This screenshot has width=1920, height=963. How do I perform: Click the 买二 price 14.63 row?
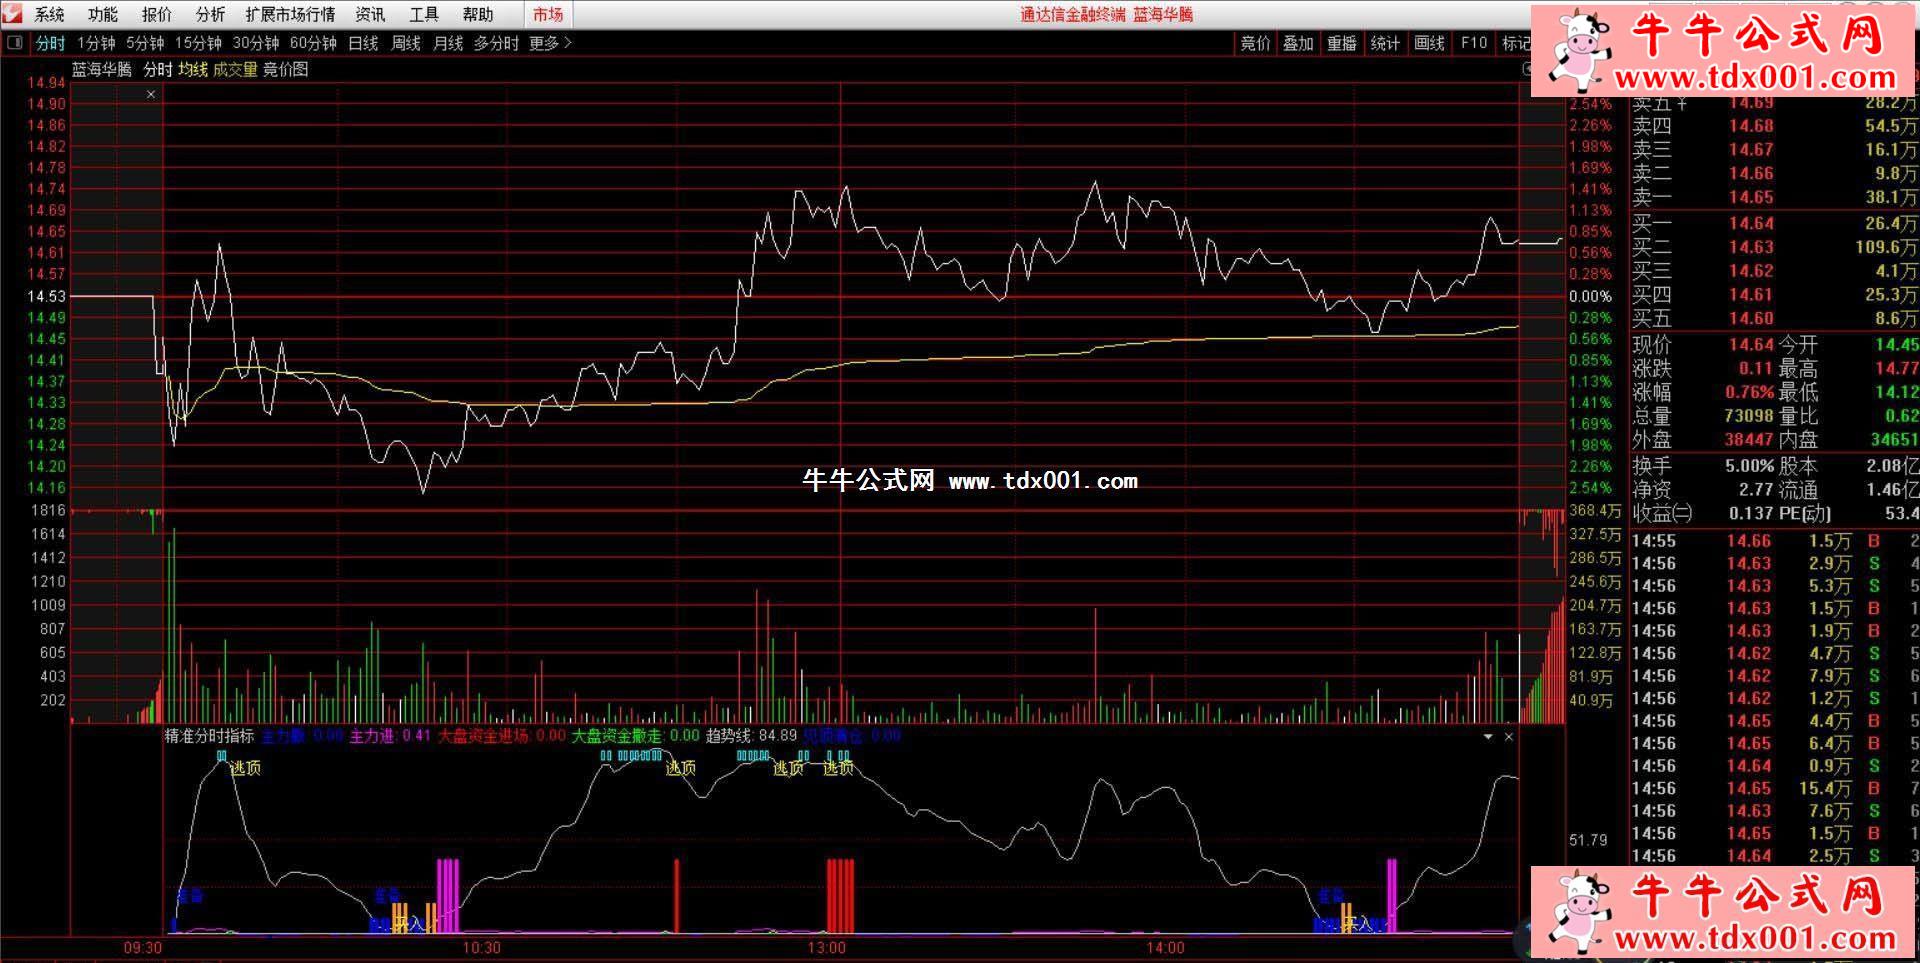1774,247
